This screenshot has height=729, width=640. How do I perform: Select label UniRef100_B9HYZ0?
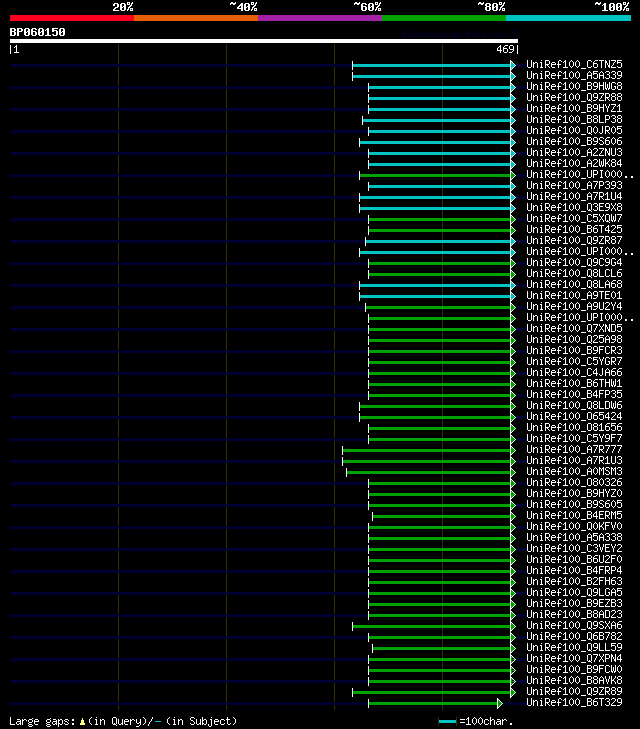pyautogui.click(x=574, y=493)
